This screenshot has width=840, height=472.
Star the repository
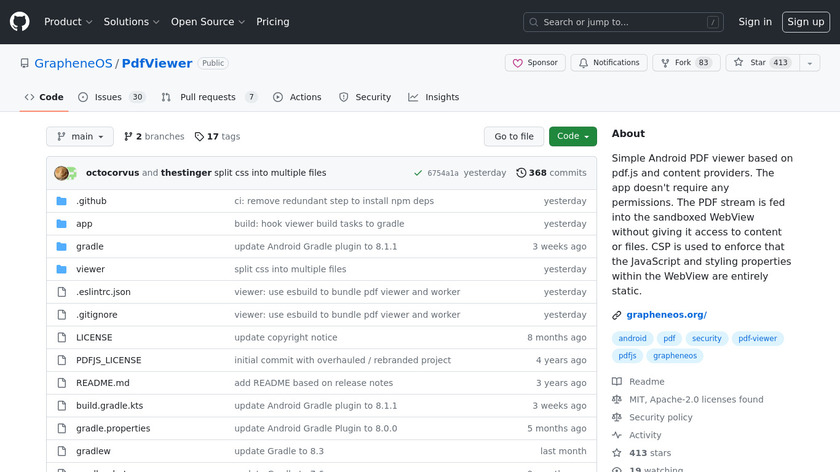tap(763, 63)
